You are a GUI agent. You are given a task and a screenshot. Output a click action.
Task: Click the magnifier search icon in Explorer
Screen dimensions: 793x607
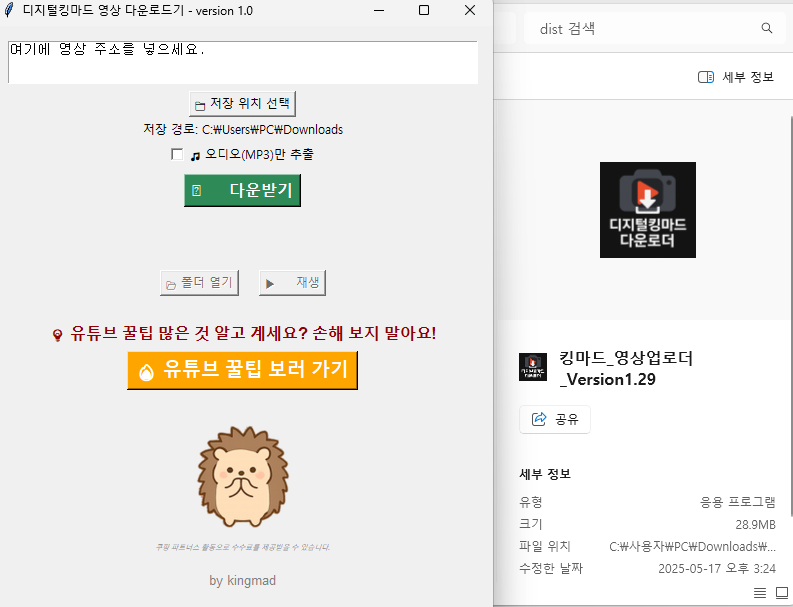[767, 28]
